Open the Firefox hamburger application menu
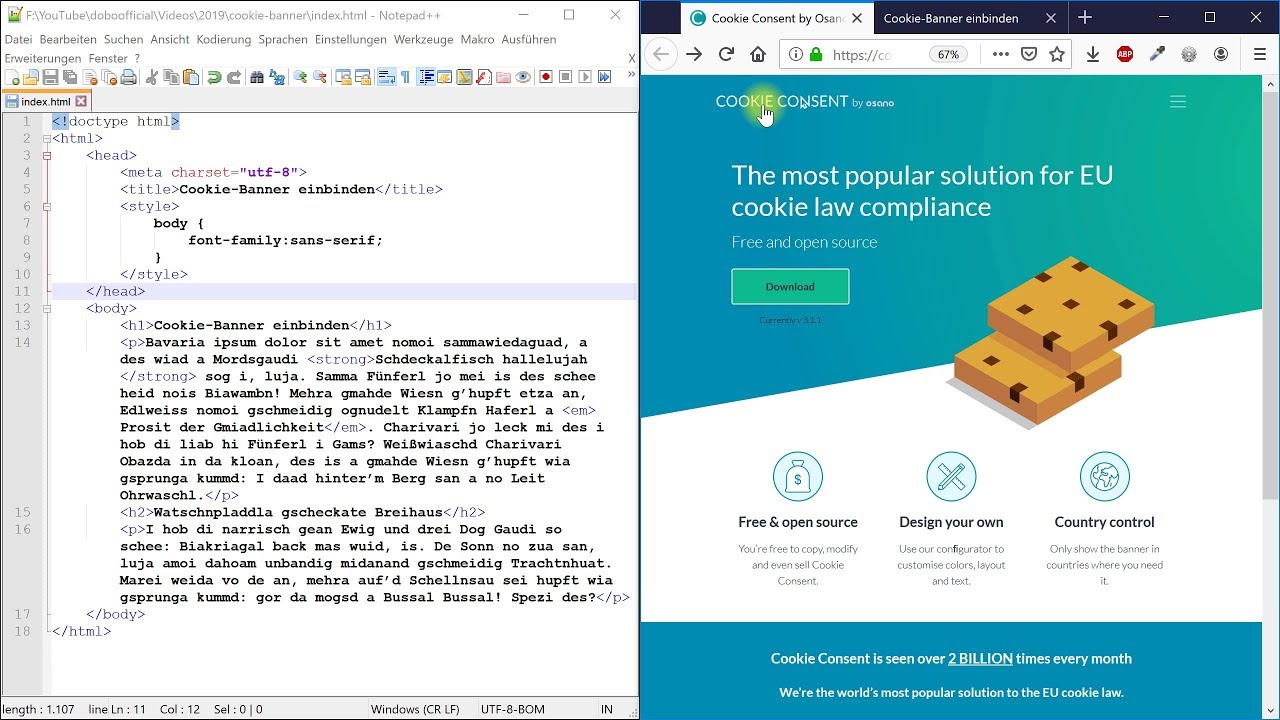Image resolution: width=1280 pixels, height=720 pixels. pos(1260,55)
